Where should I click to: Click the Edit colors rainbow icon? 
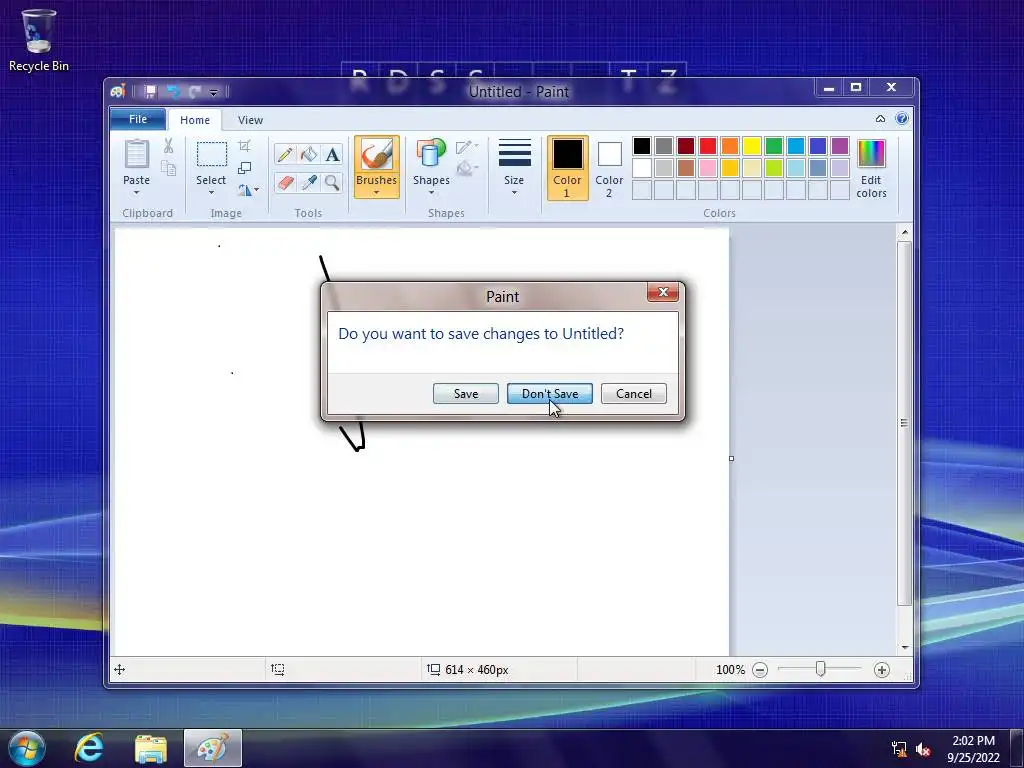(871, 154)
